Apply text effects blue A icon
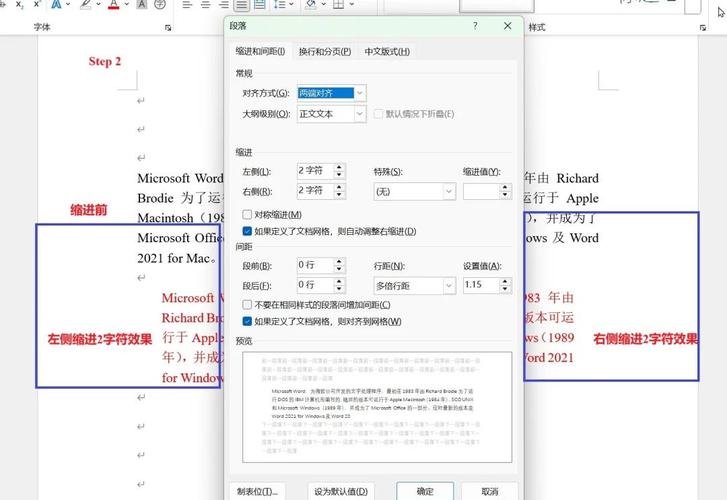The width and height of the screenshot is (727, 500). pos(56,5)
